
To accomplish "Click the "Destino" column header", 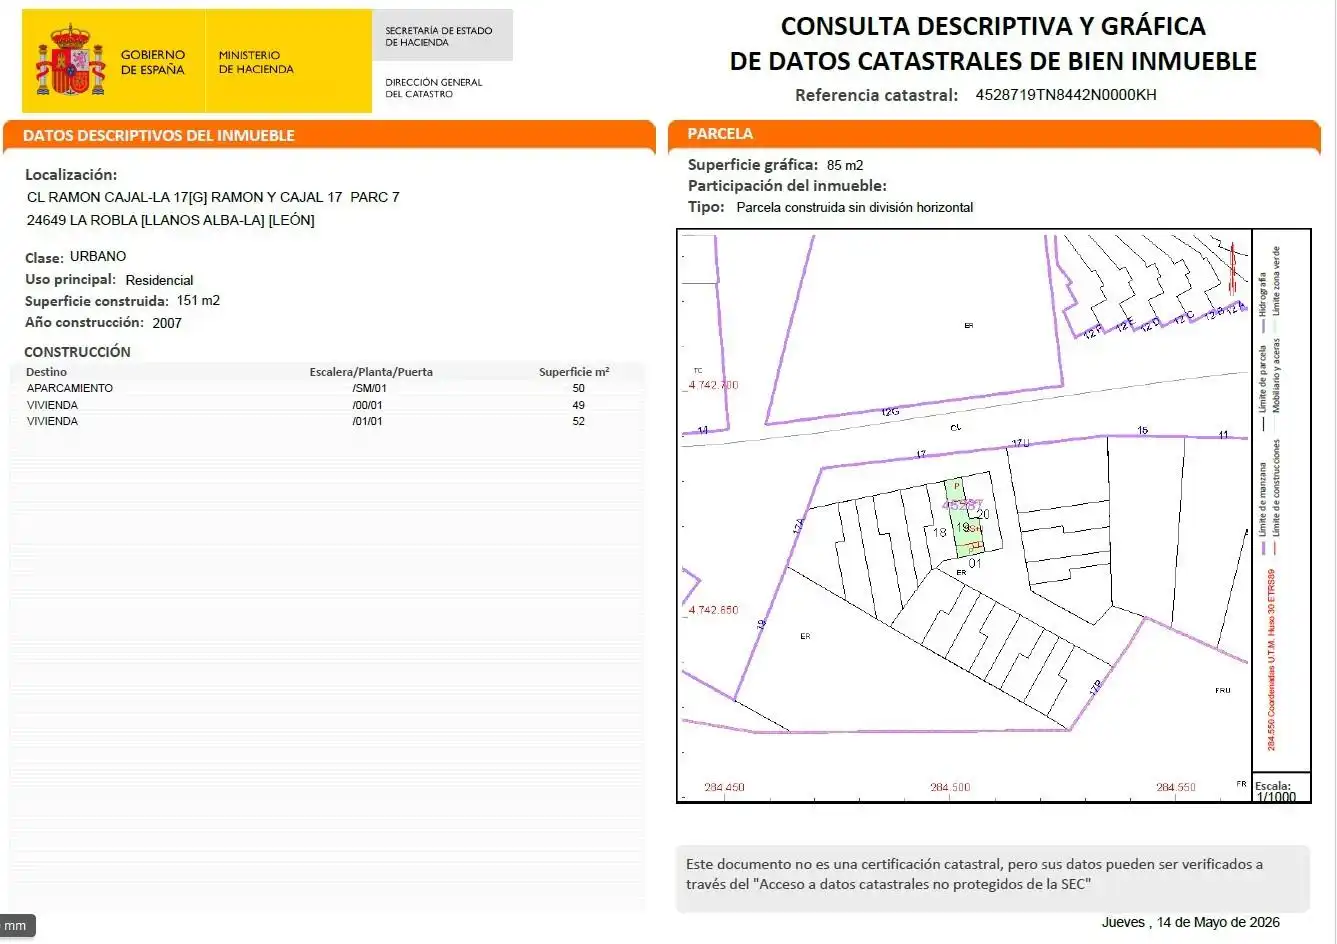I will pos(47,372).
